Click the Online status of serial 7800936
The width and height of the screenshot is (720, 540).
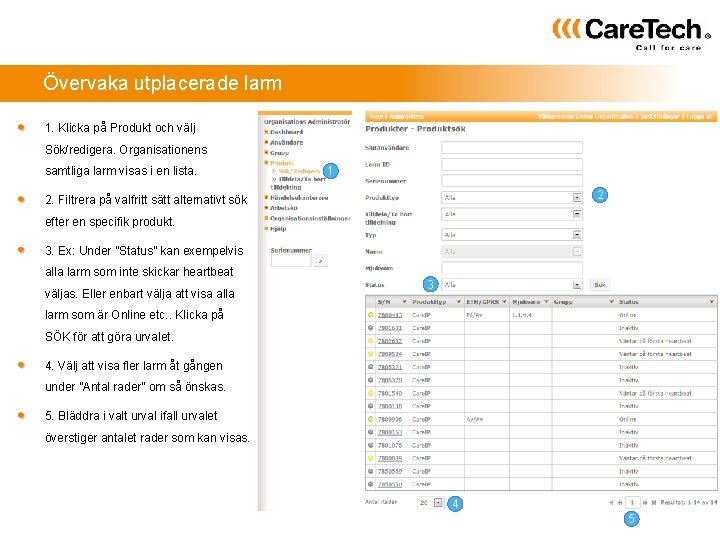[627, 419]
